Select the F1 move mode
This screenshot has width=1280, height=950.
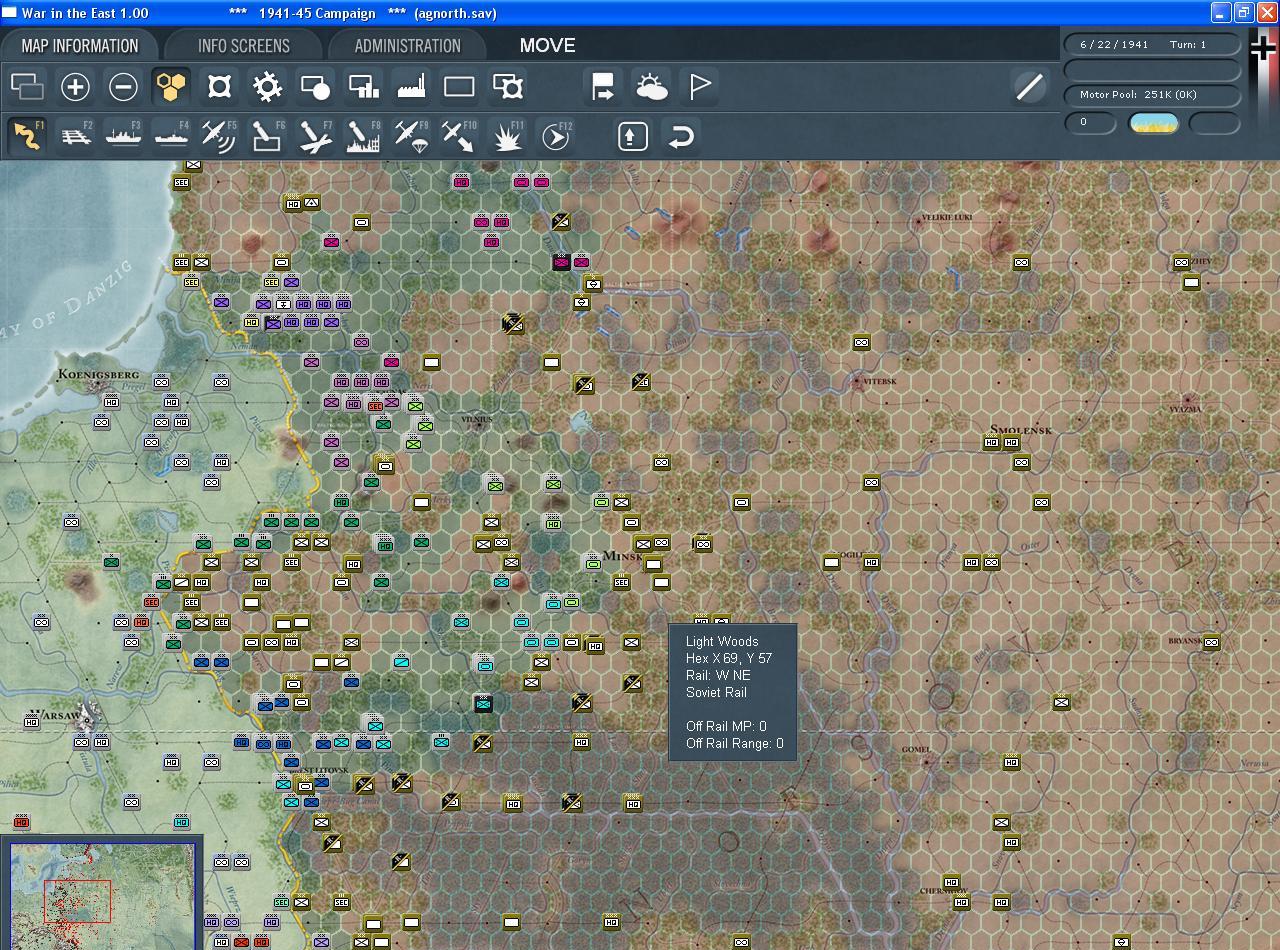point(27,135)
